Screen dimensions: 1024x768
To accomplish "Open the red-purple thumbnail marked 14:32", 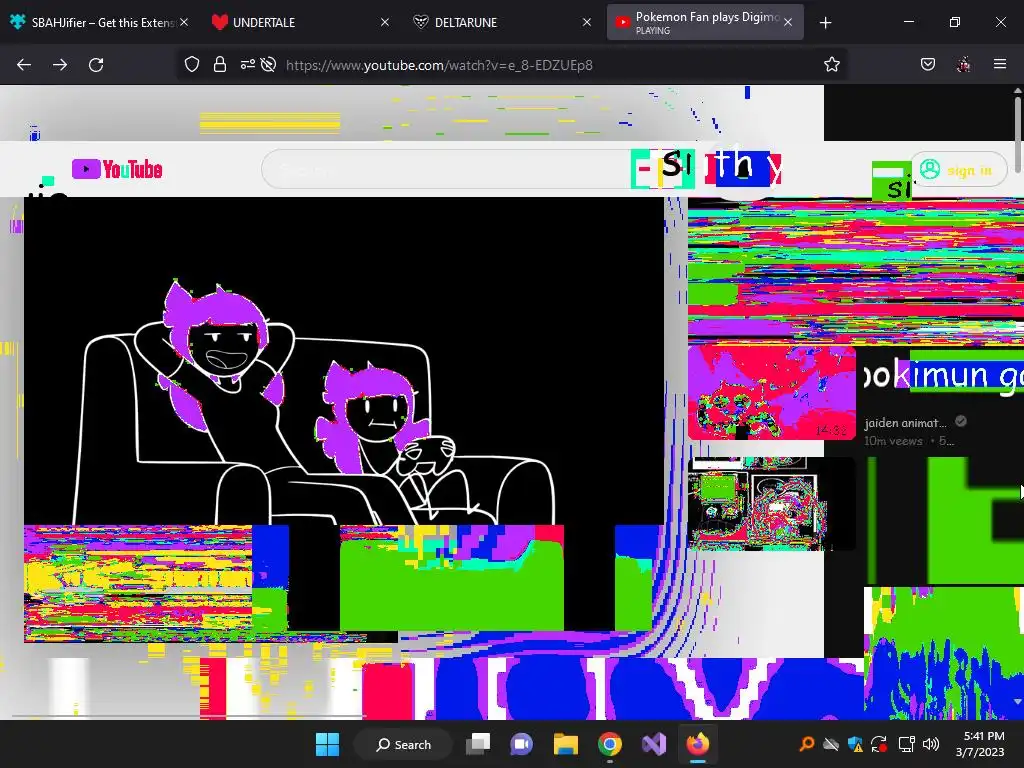I will (x=772, y=393).
